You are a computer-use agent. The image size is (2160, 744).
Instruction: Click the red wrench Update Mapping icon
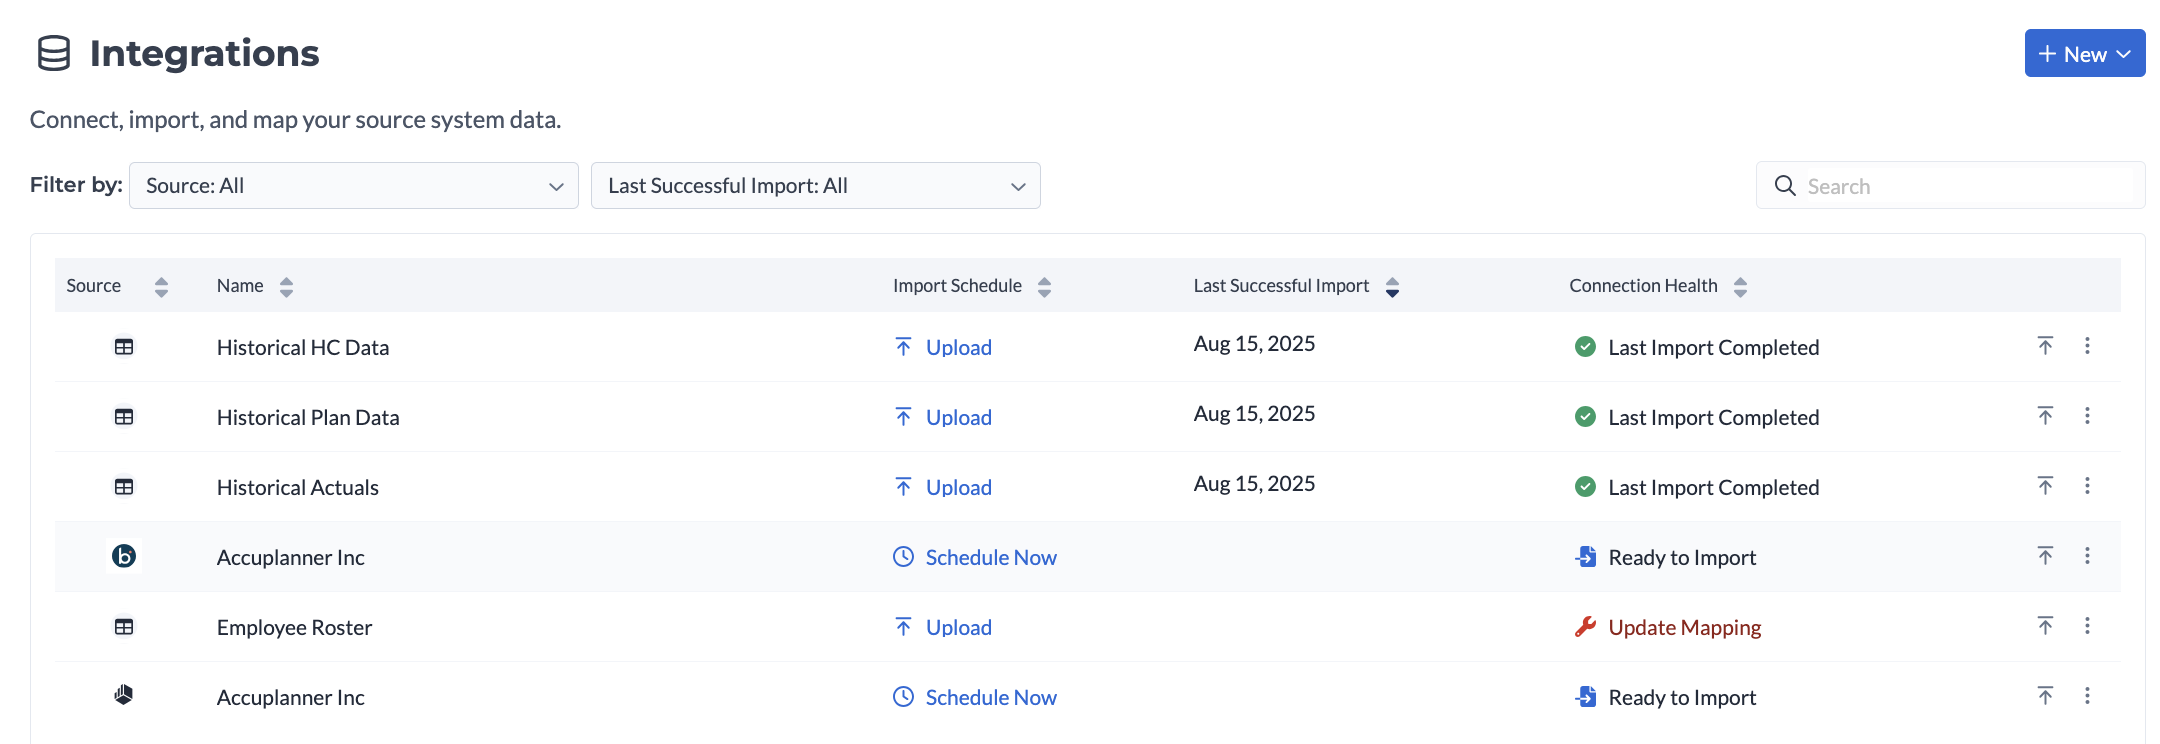(1585, 627)
